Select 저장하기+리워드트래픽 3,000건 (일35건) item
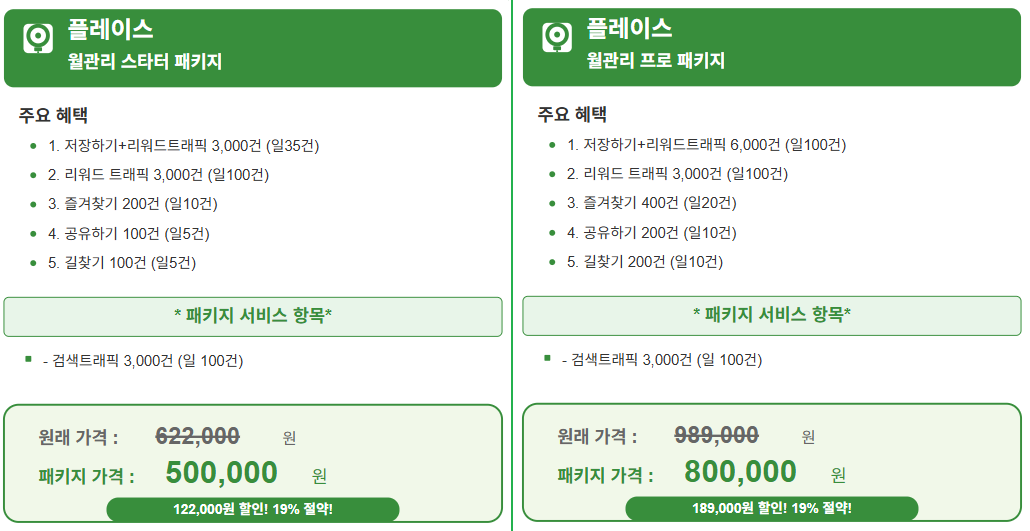 183,145
